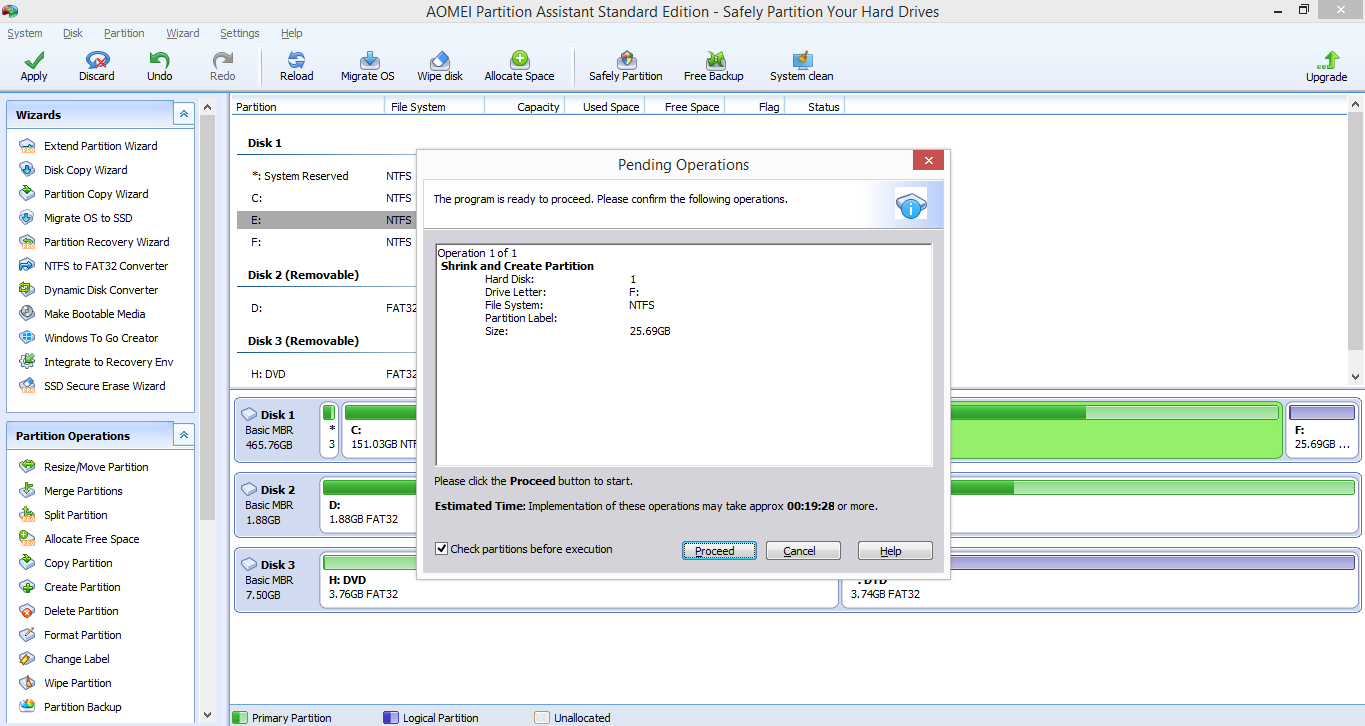The image size is (1365, 726).
Task: Open the Disk Copy Wizard
Action: 85,170
